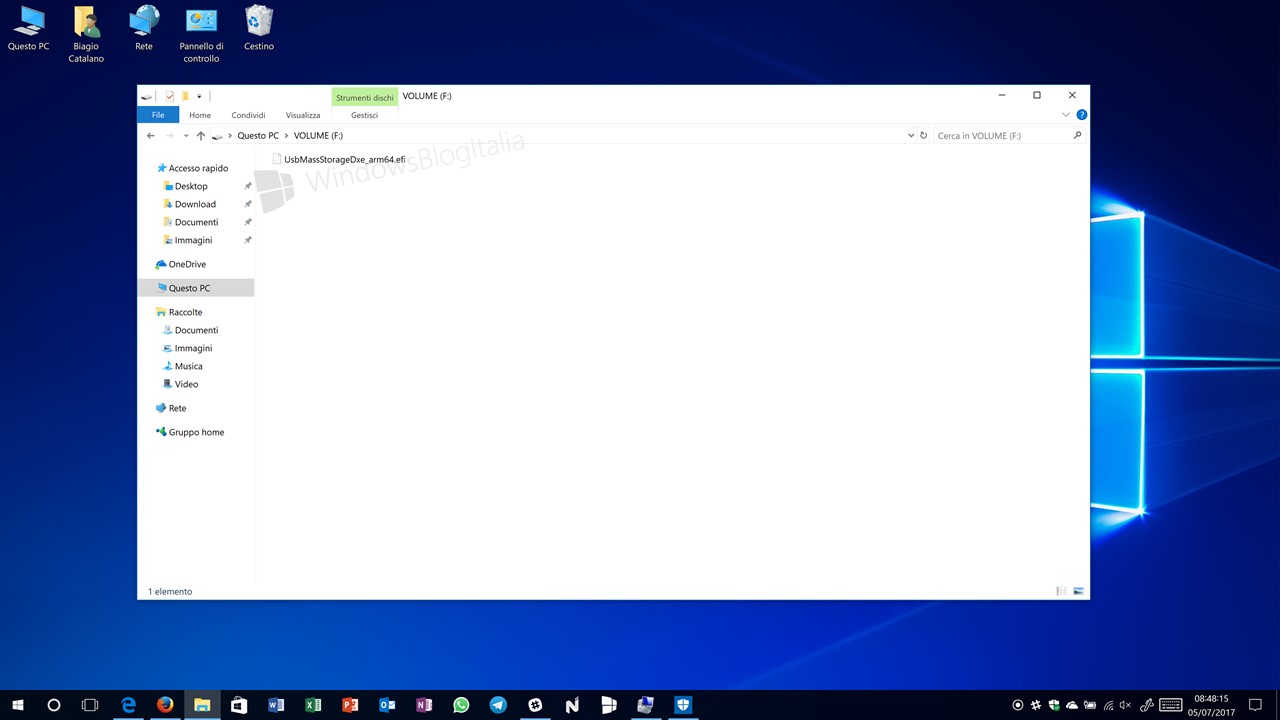
Task: Click the pin icon next to Download
Action: 248,204
